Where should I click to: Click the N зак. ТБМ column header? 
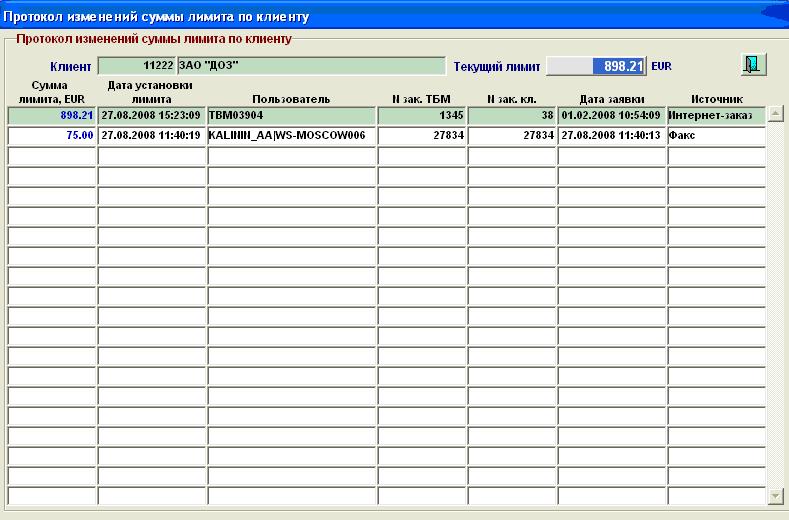pyautogui.click(x=421, y=99)
